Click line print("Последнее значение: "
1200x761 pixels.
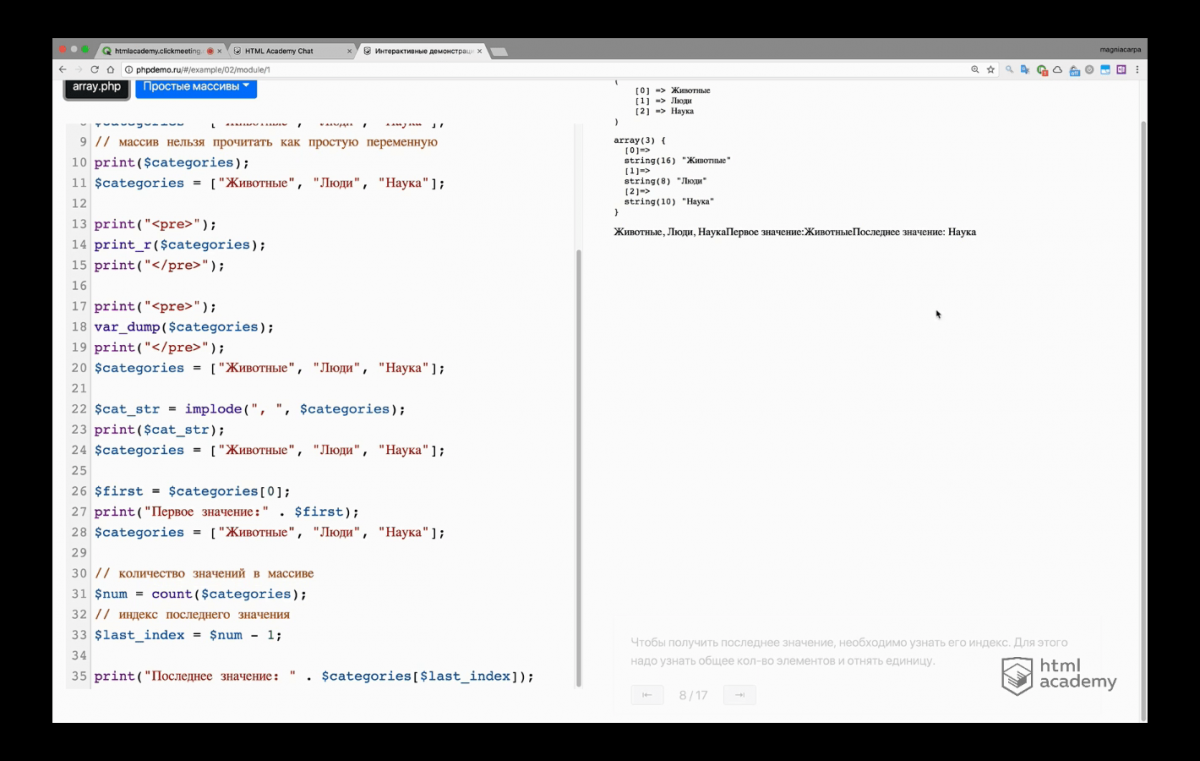pyautogui.click(x=314, y=676)
